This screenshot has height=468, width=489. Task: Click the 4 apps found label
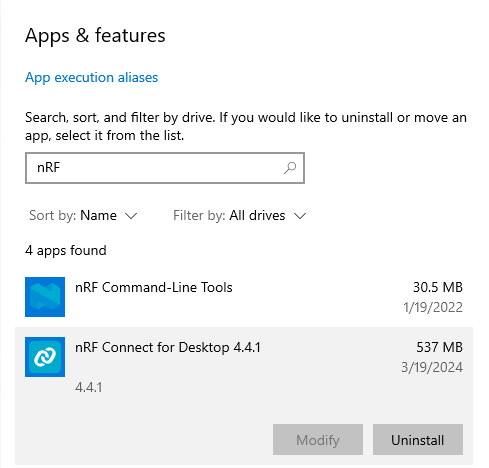point(66,250)
